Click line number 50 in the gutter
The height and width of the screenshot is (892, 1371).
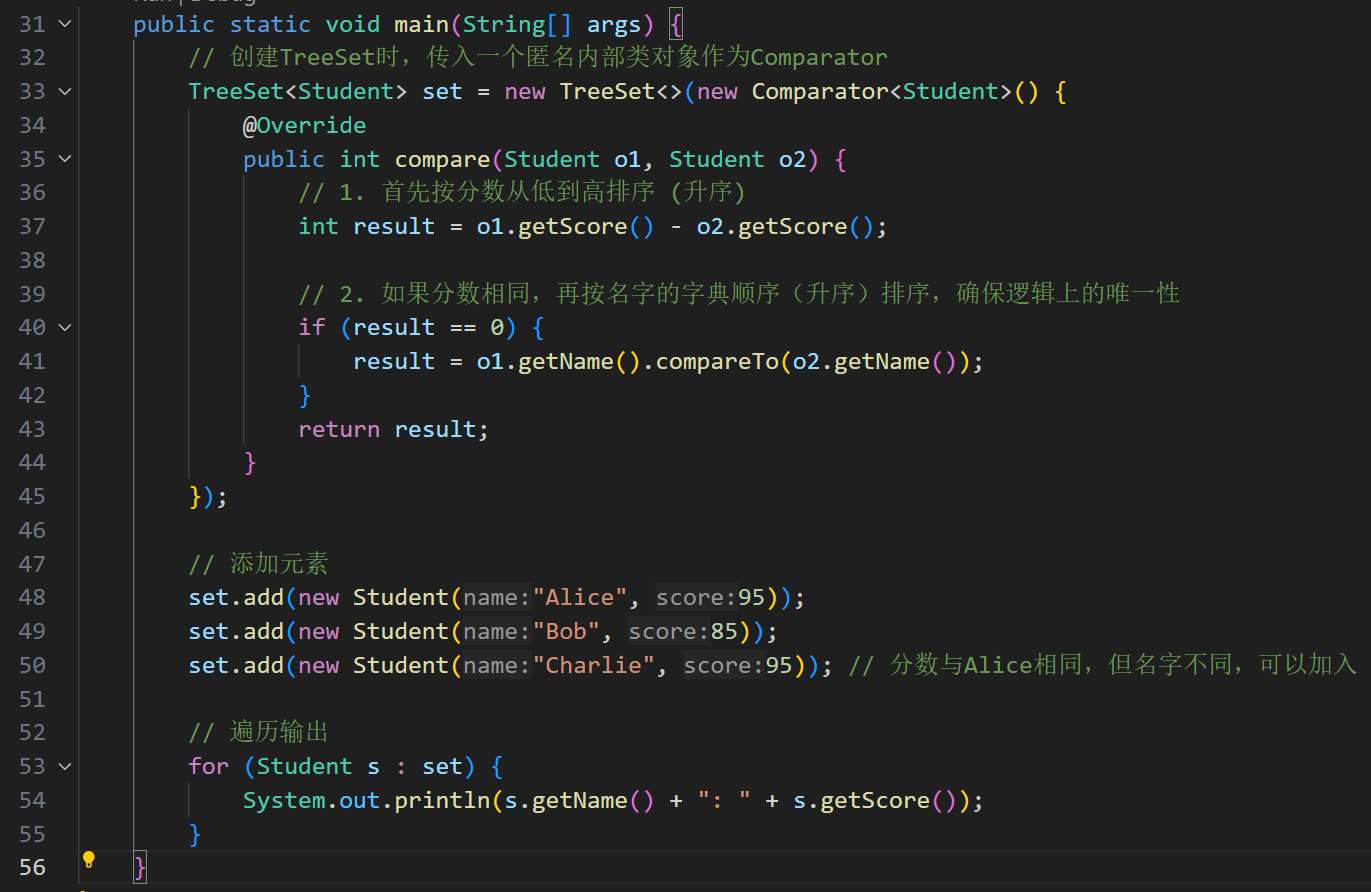pyautogui.click(x=32, y=666)
